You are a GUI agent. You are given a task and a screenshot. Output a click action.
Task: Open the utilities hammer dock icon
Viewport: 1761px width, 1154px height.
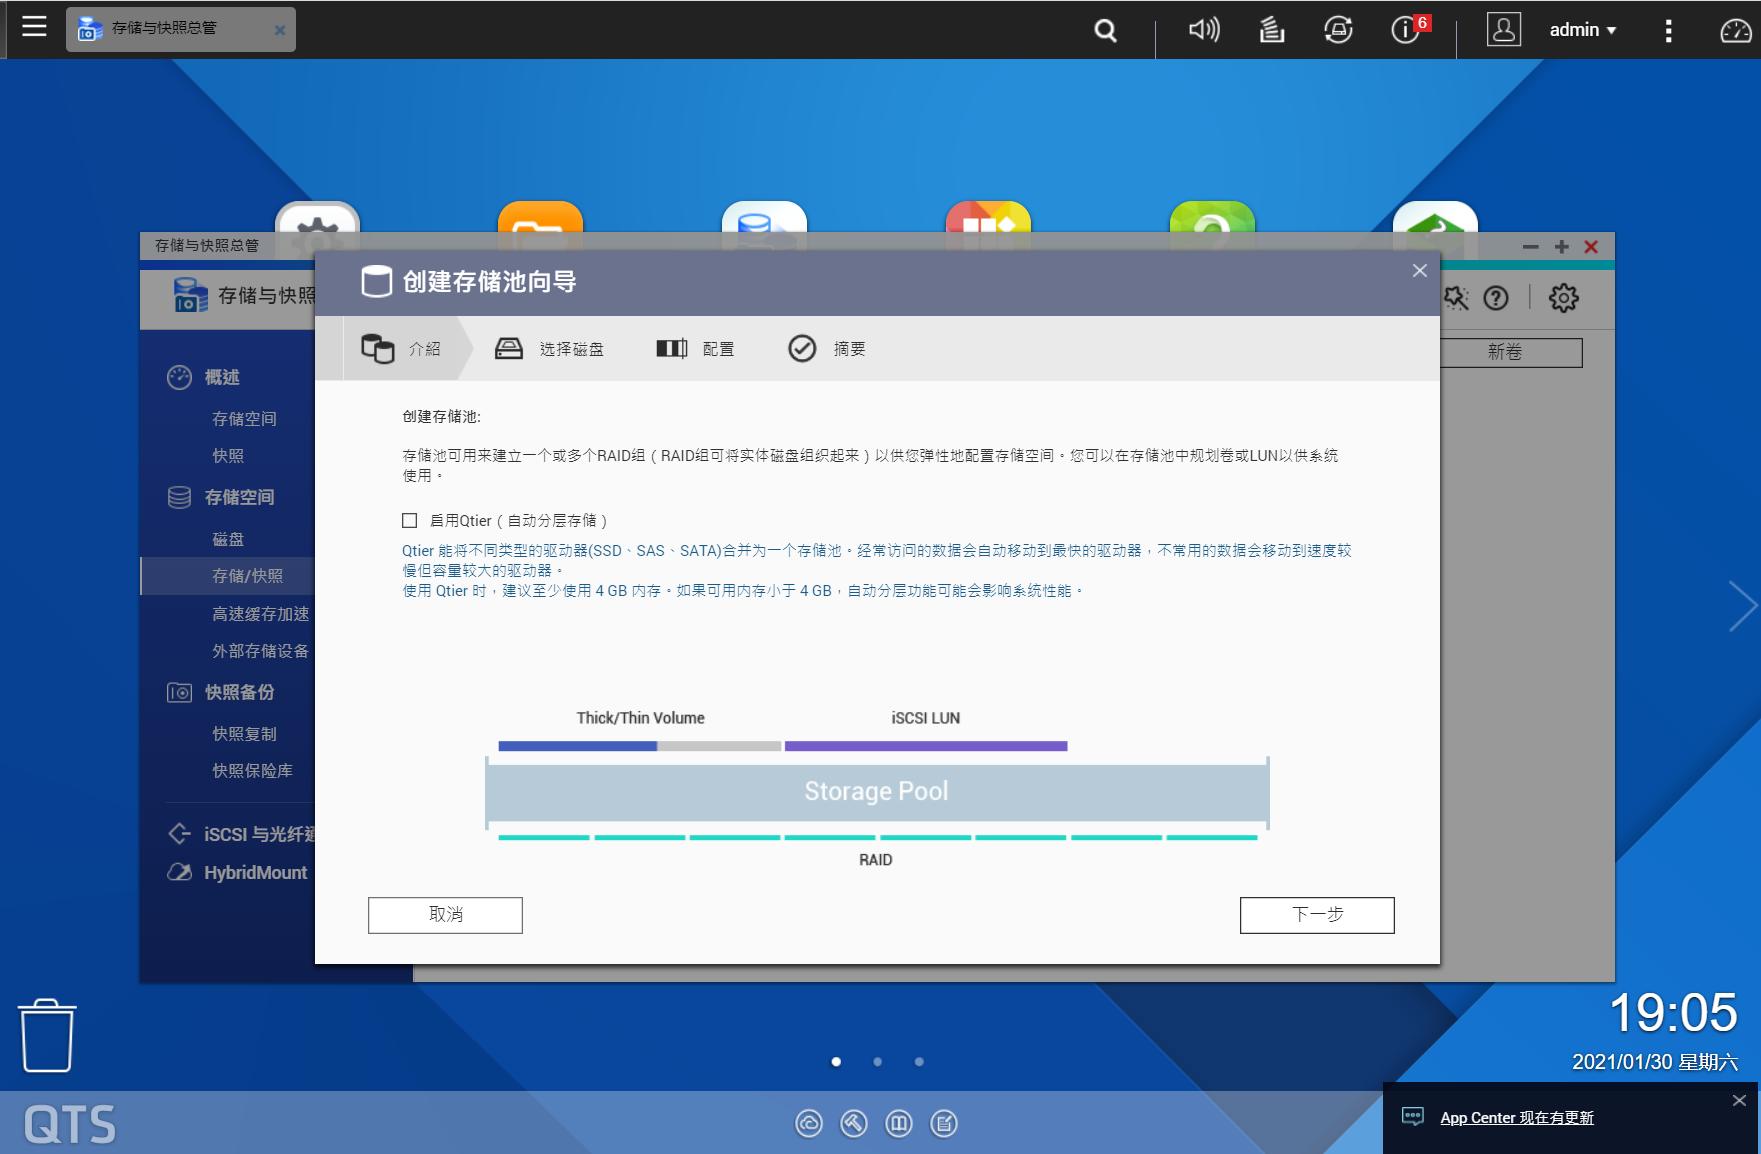tap(853, 1123)
